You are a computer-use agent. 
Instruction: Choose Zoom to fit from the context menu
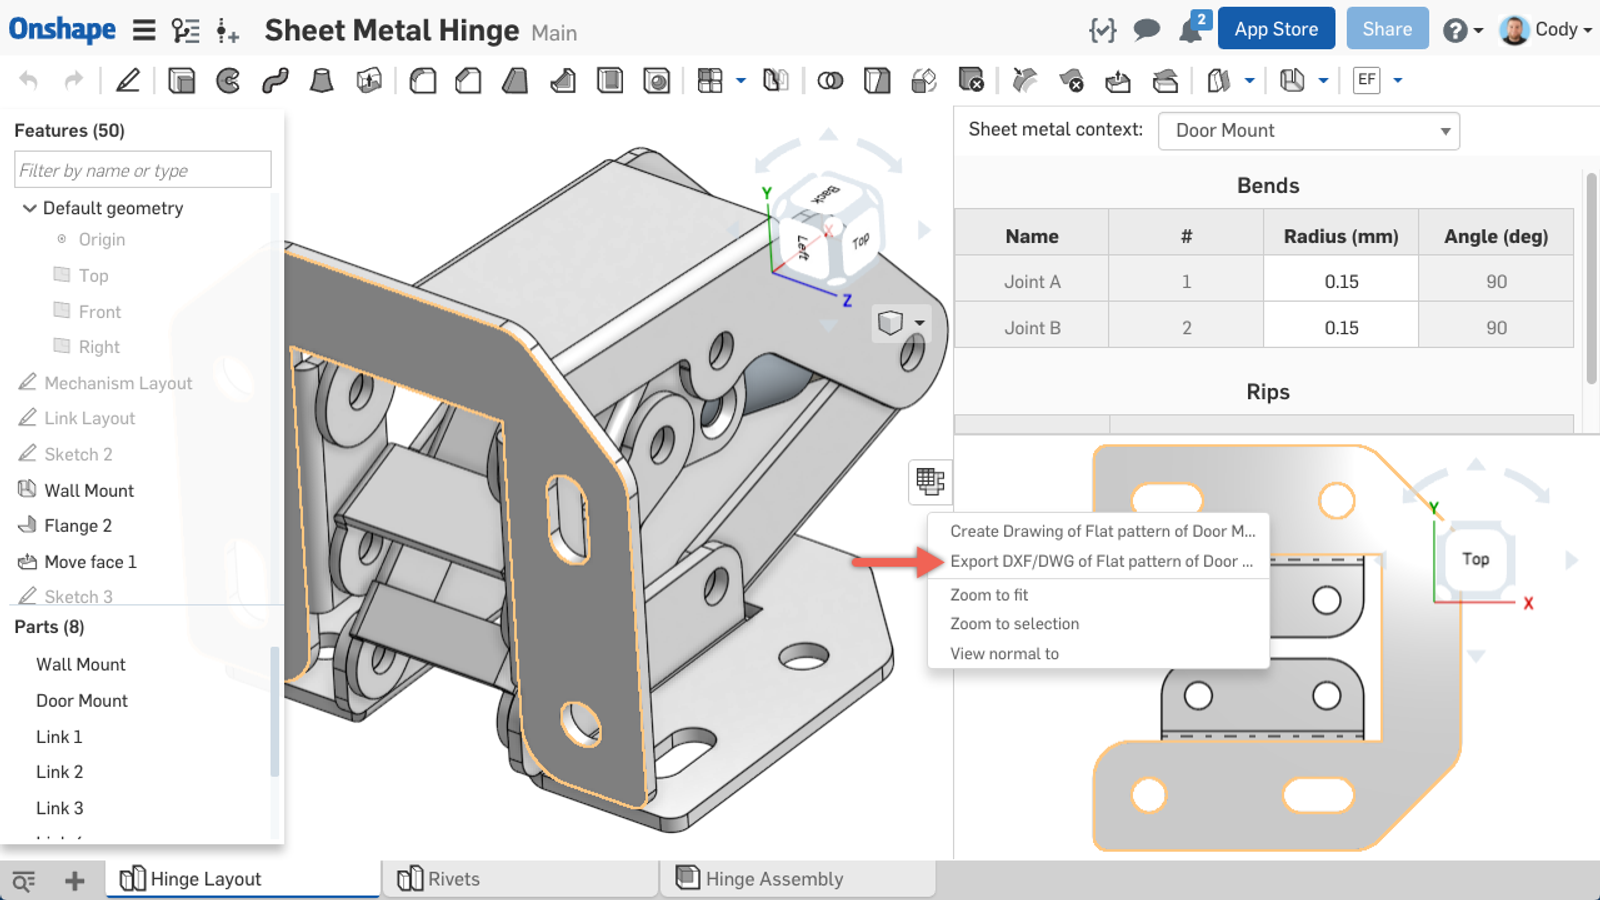988,594
